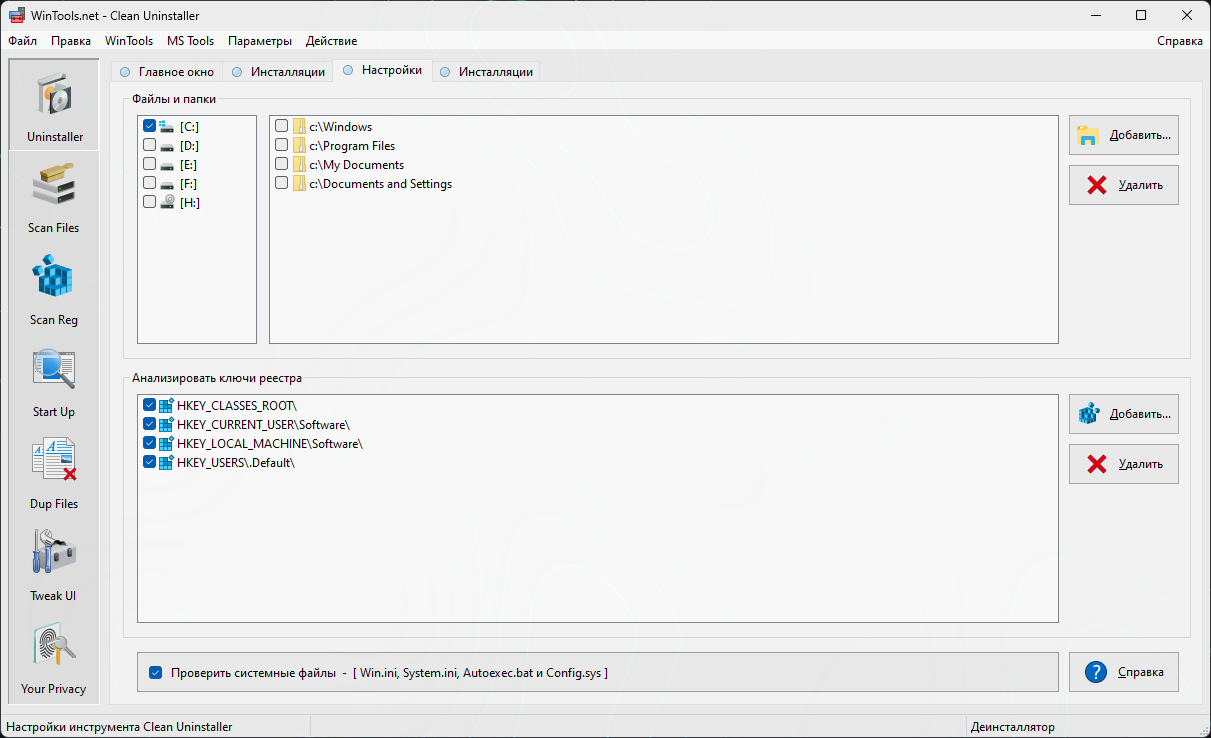Click Удалить button for files and folders

coord(1123,185)
